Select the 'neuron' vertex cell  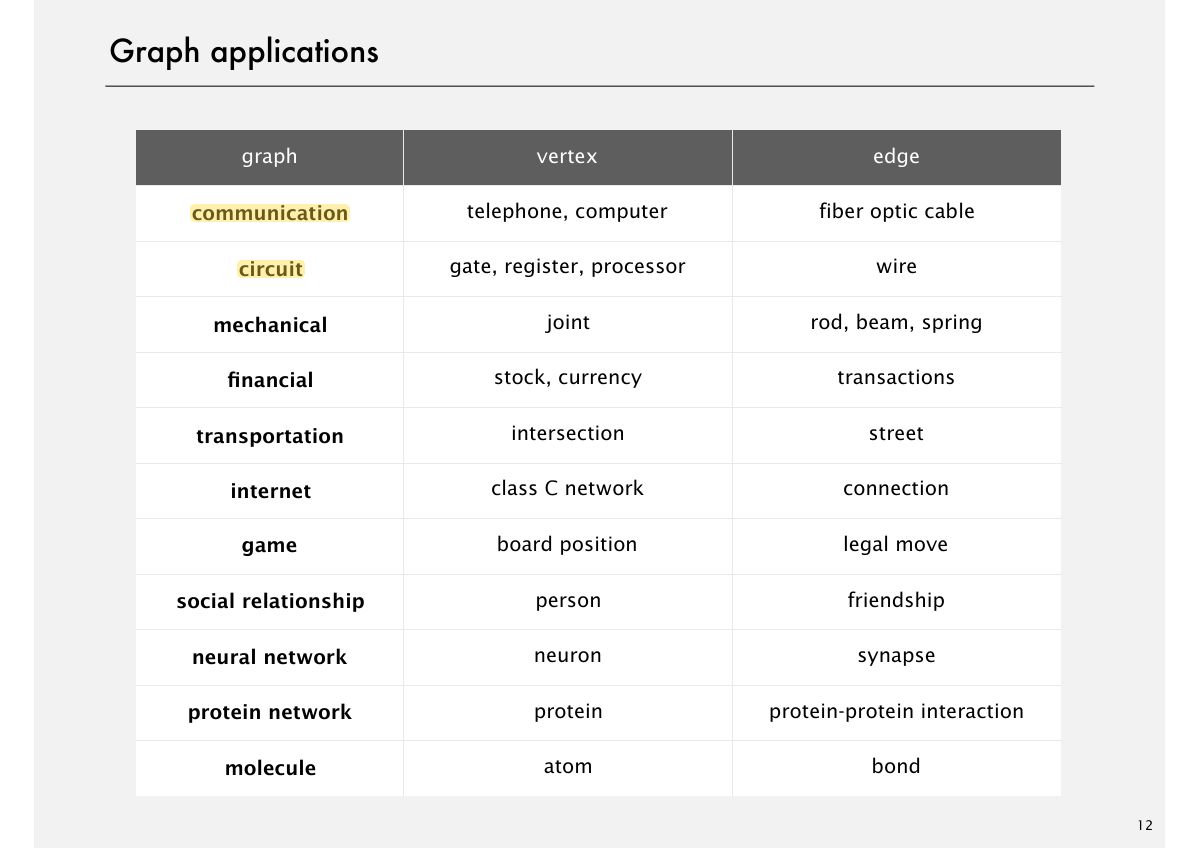[568, 656]
